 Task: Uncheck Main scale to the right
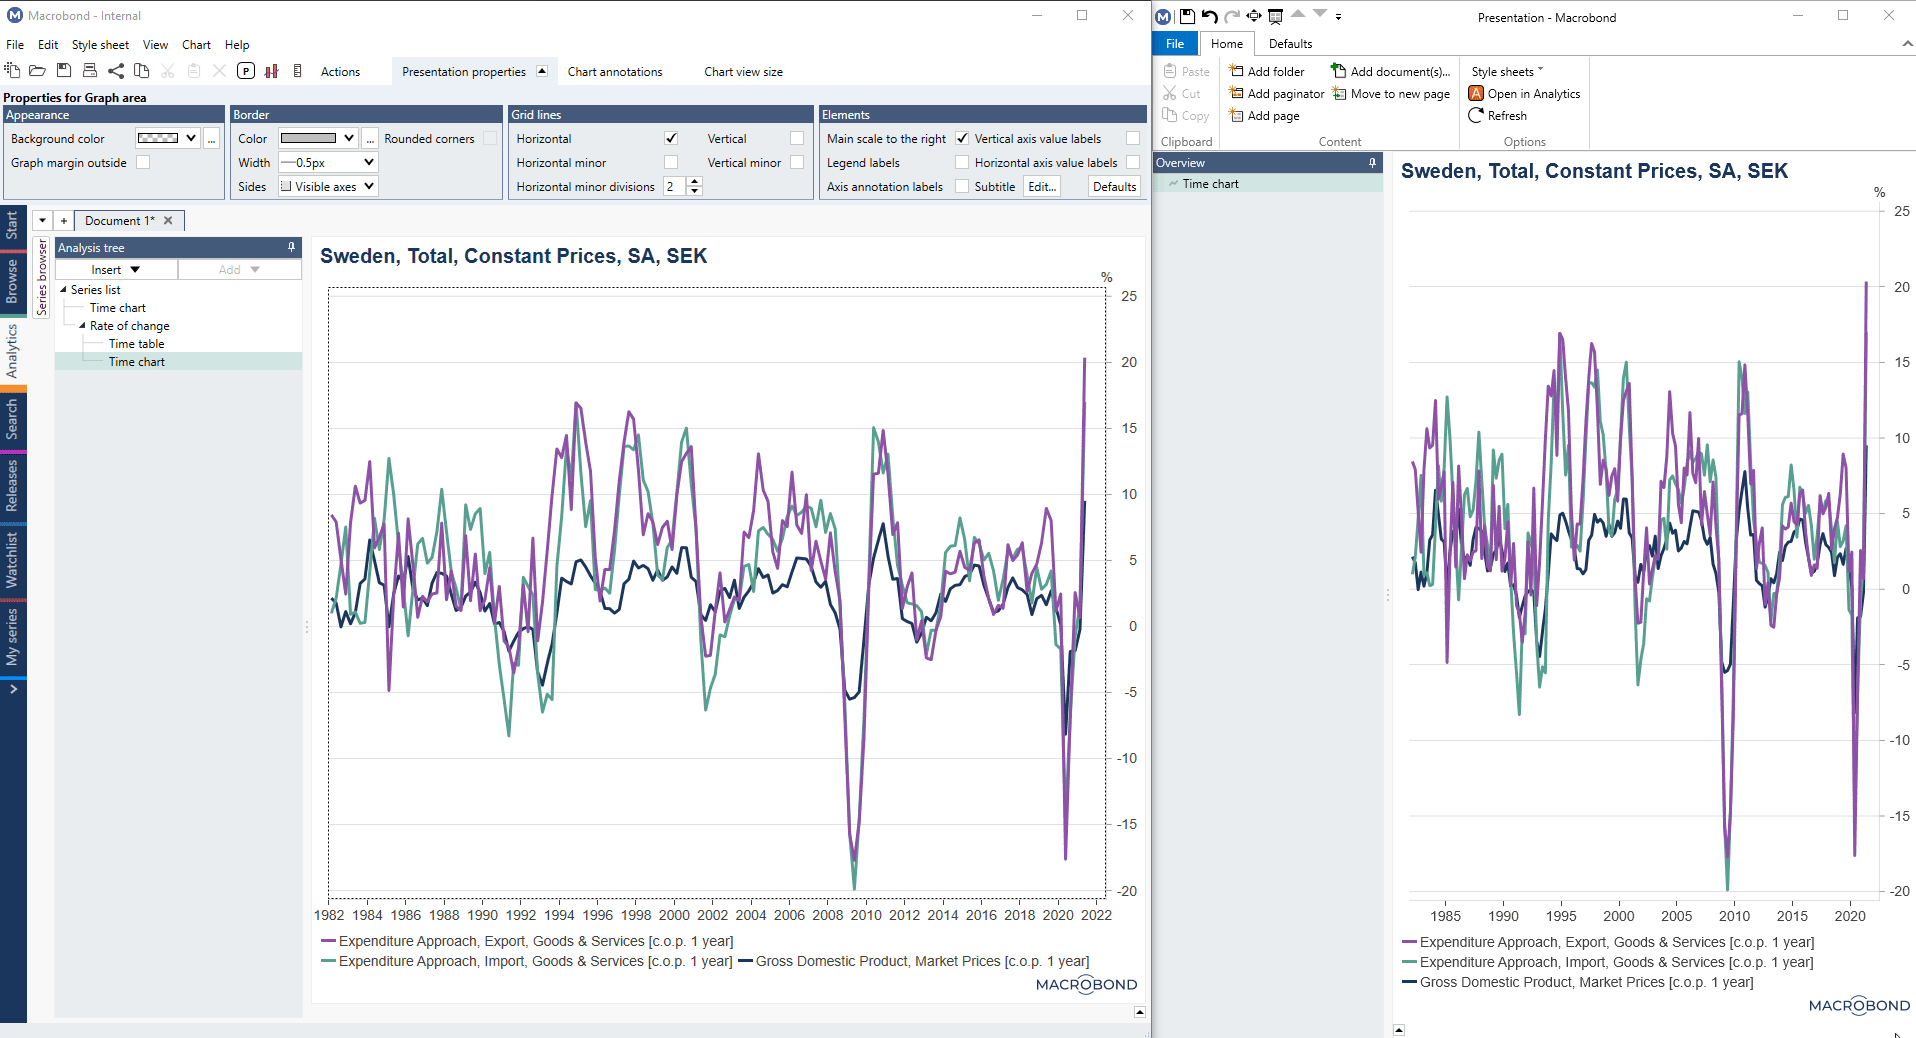point(962,138)
